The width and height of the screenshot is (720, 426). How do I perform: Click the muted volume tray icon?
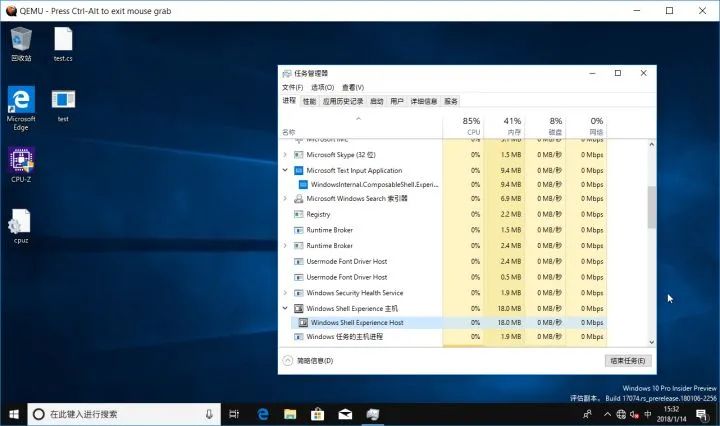coord(634,415)
